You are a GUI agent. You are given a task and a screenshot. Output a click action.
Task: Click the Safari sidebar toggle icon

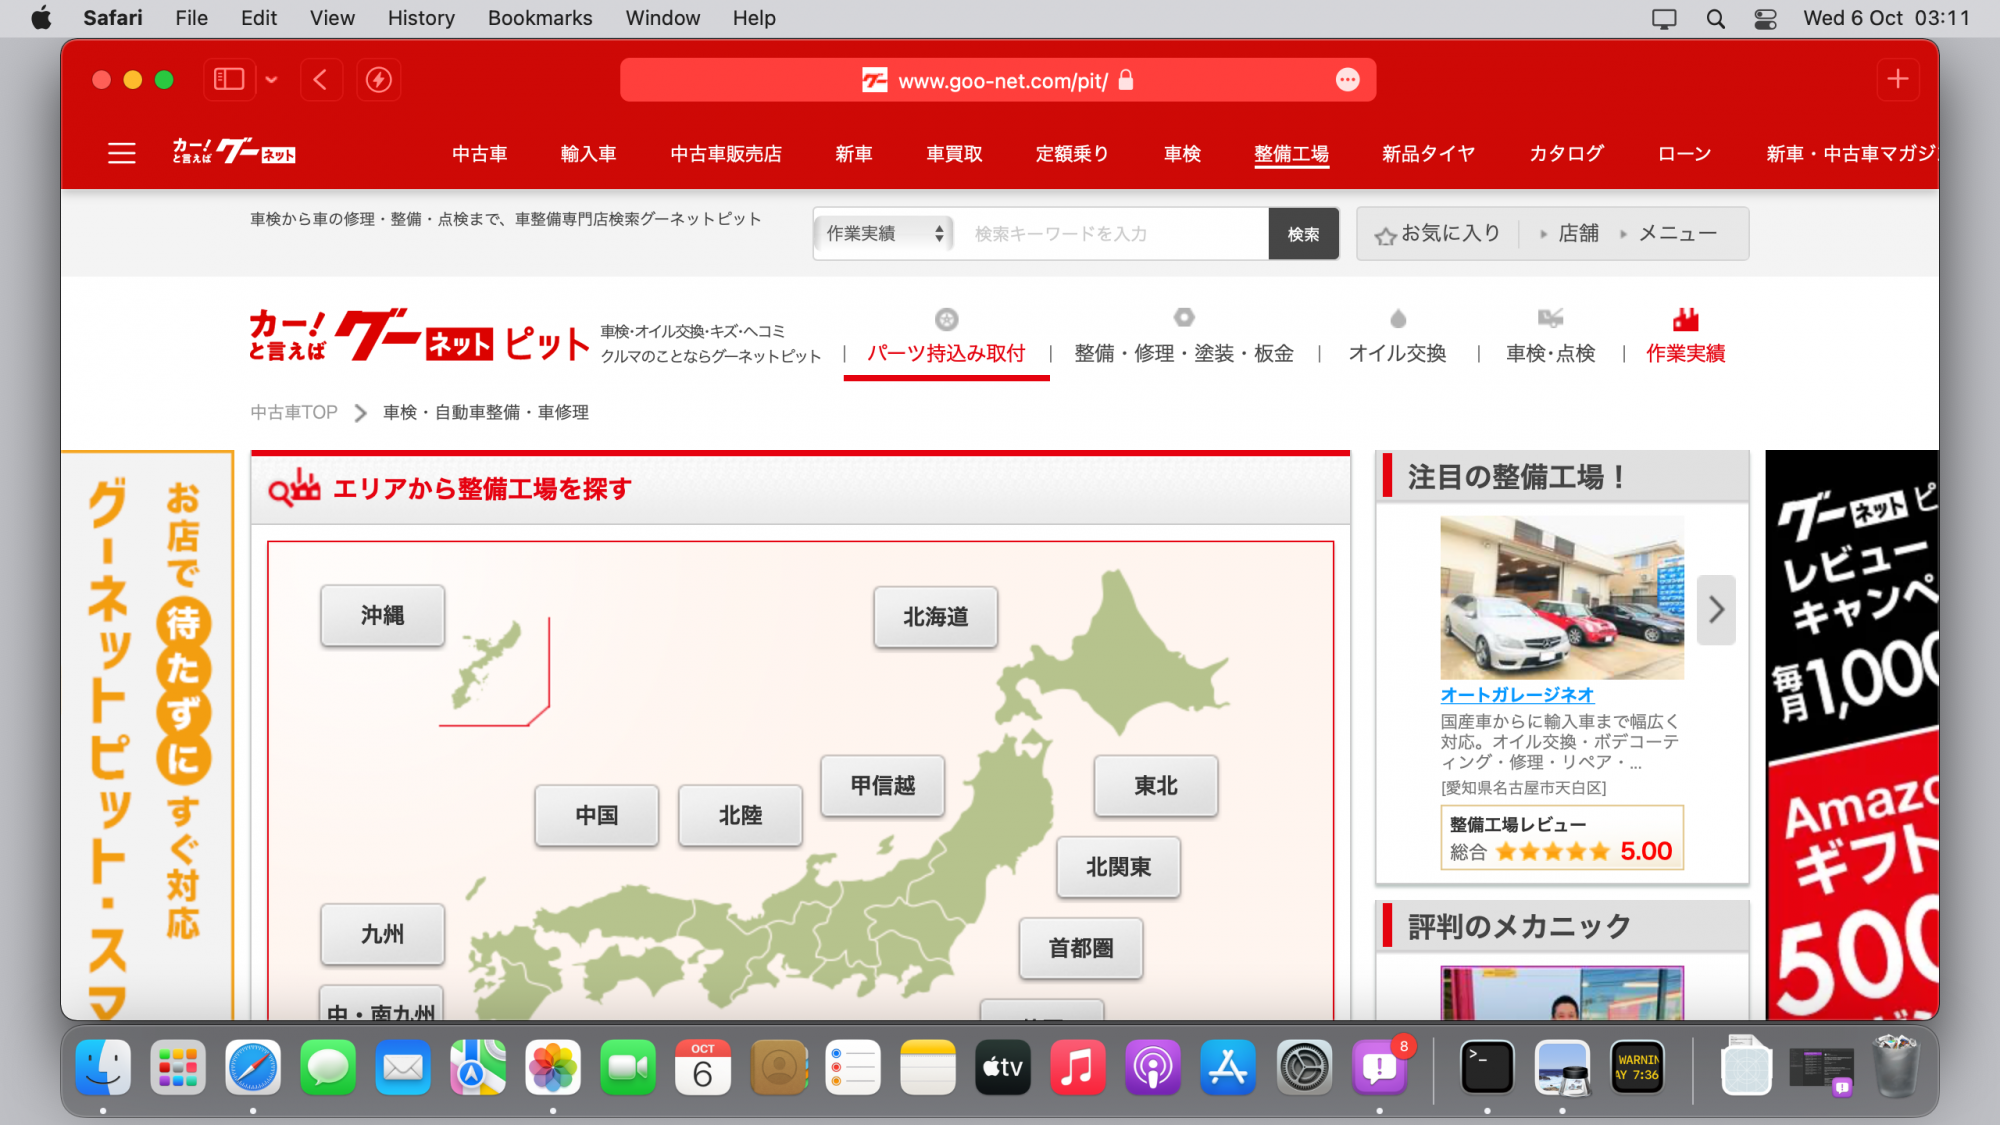coord(229,79)
